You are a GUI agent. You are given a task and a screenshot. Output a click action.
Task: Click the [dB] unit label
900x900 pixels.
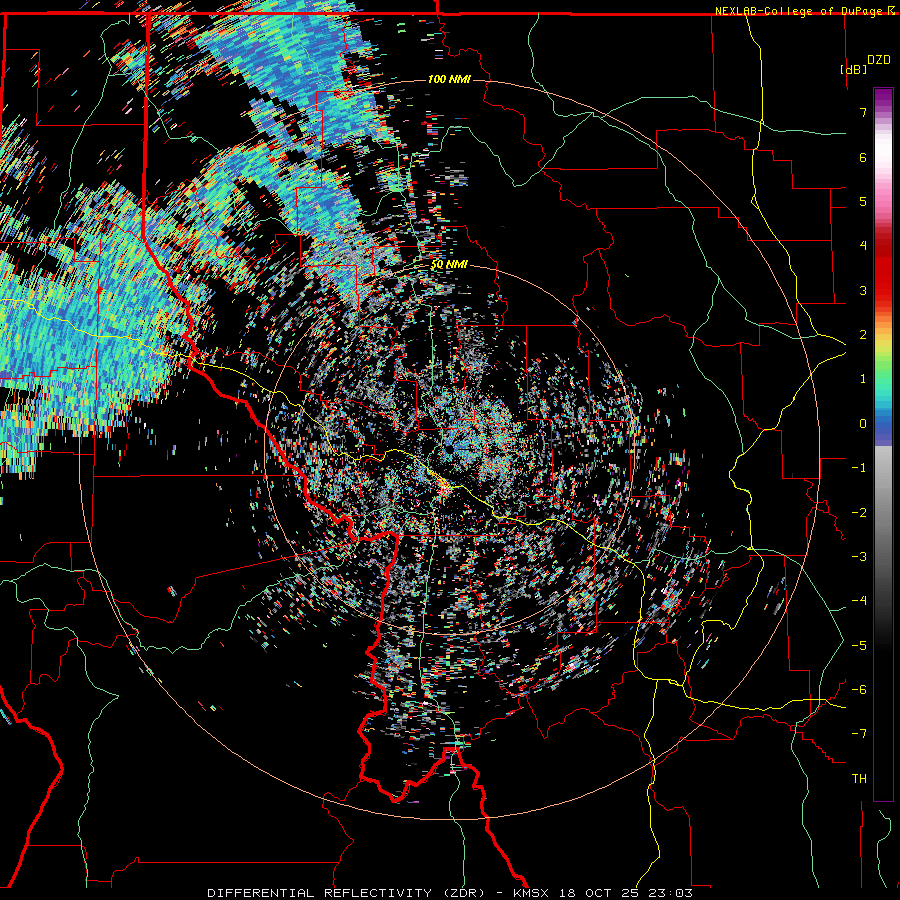pyautogui.click(x=853, y=69)
